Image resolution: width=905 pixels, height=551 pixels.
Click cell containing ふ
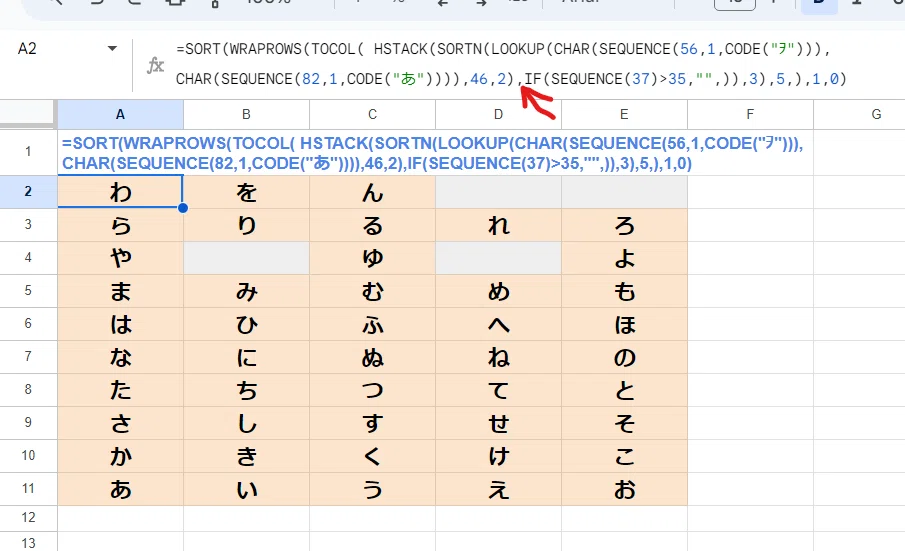point(372,323)
